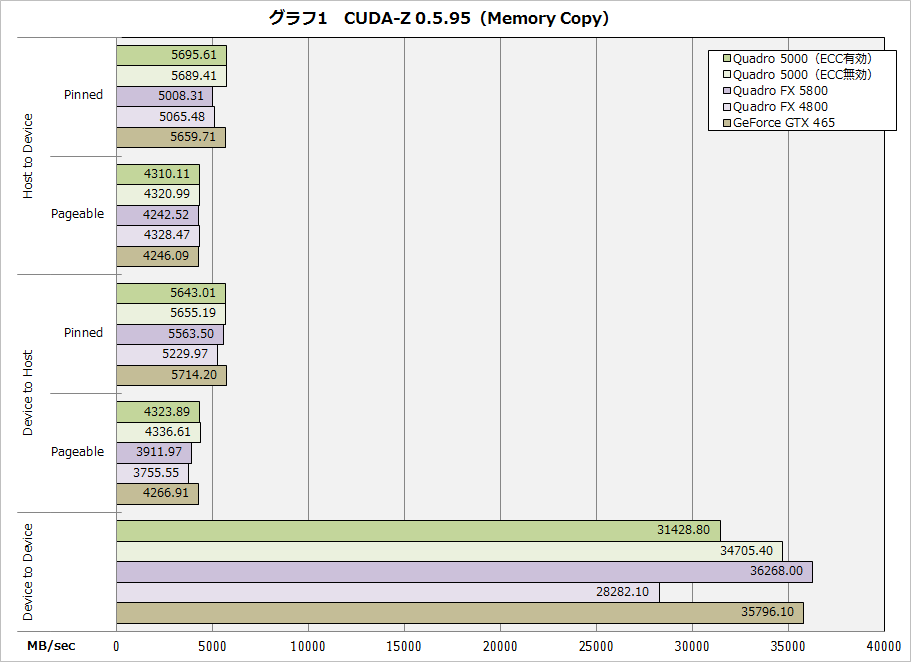
Task: Click the MB/sec unit label
Action: 50,645
